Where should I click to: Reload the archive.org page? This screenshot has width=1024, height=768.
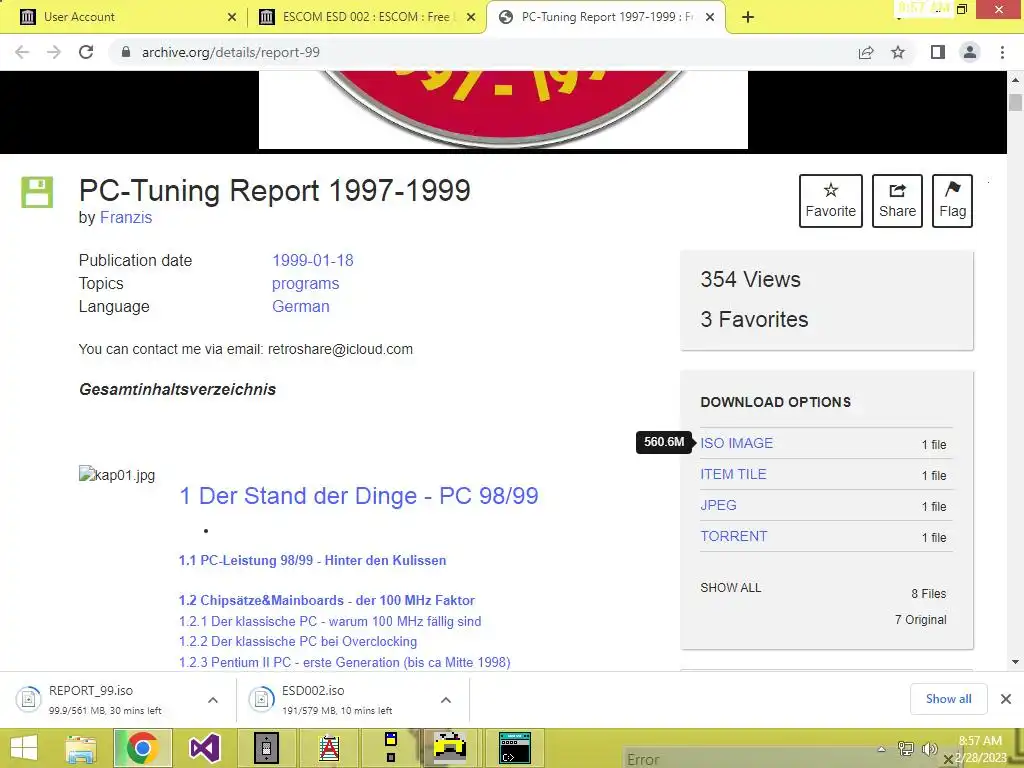pos(86,52)
